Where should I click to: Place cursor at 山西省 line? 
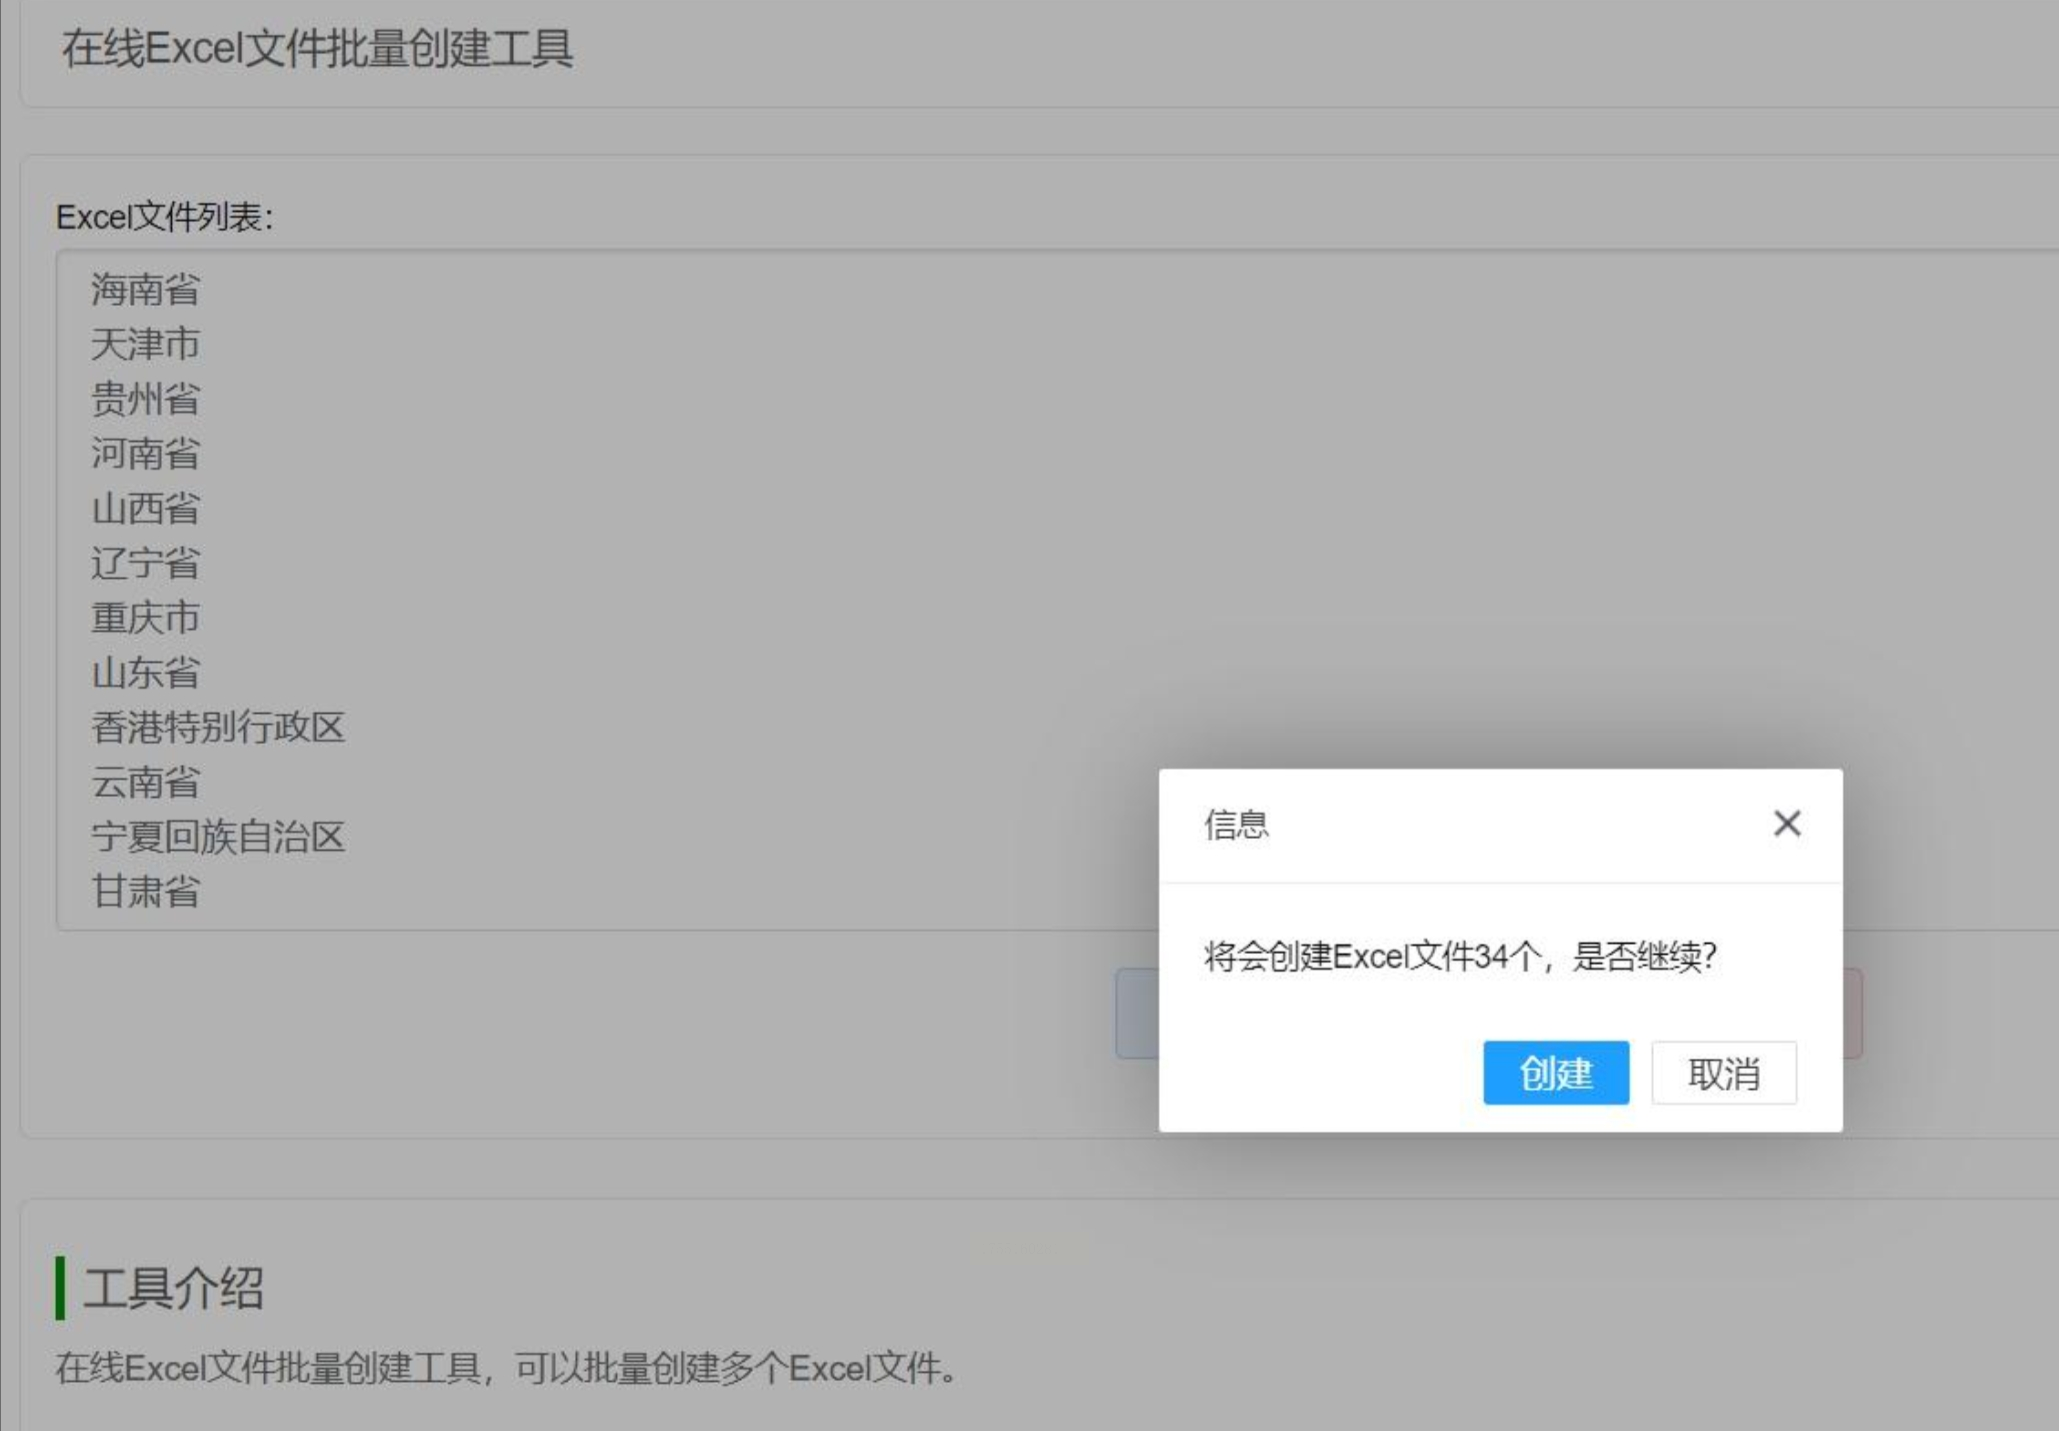tap(146, 508)
